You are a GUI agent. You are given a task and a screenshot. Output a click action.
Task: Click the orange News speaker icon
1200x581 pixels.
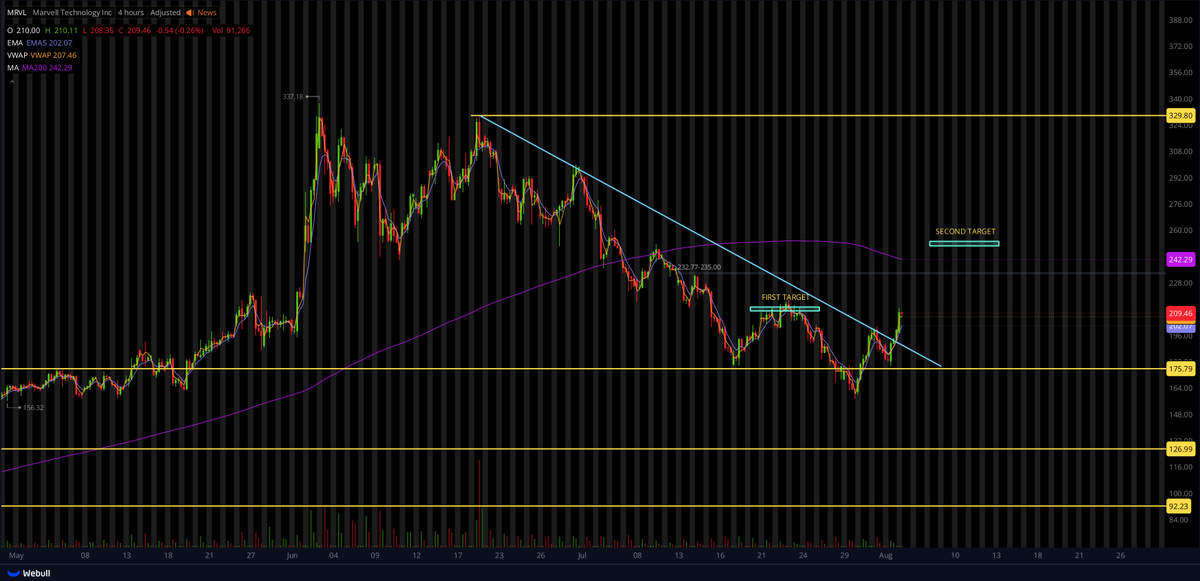(190, 12)
